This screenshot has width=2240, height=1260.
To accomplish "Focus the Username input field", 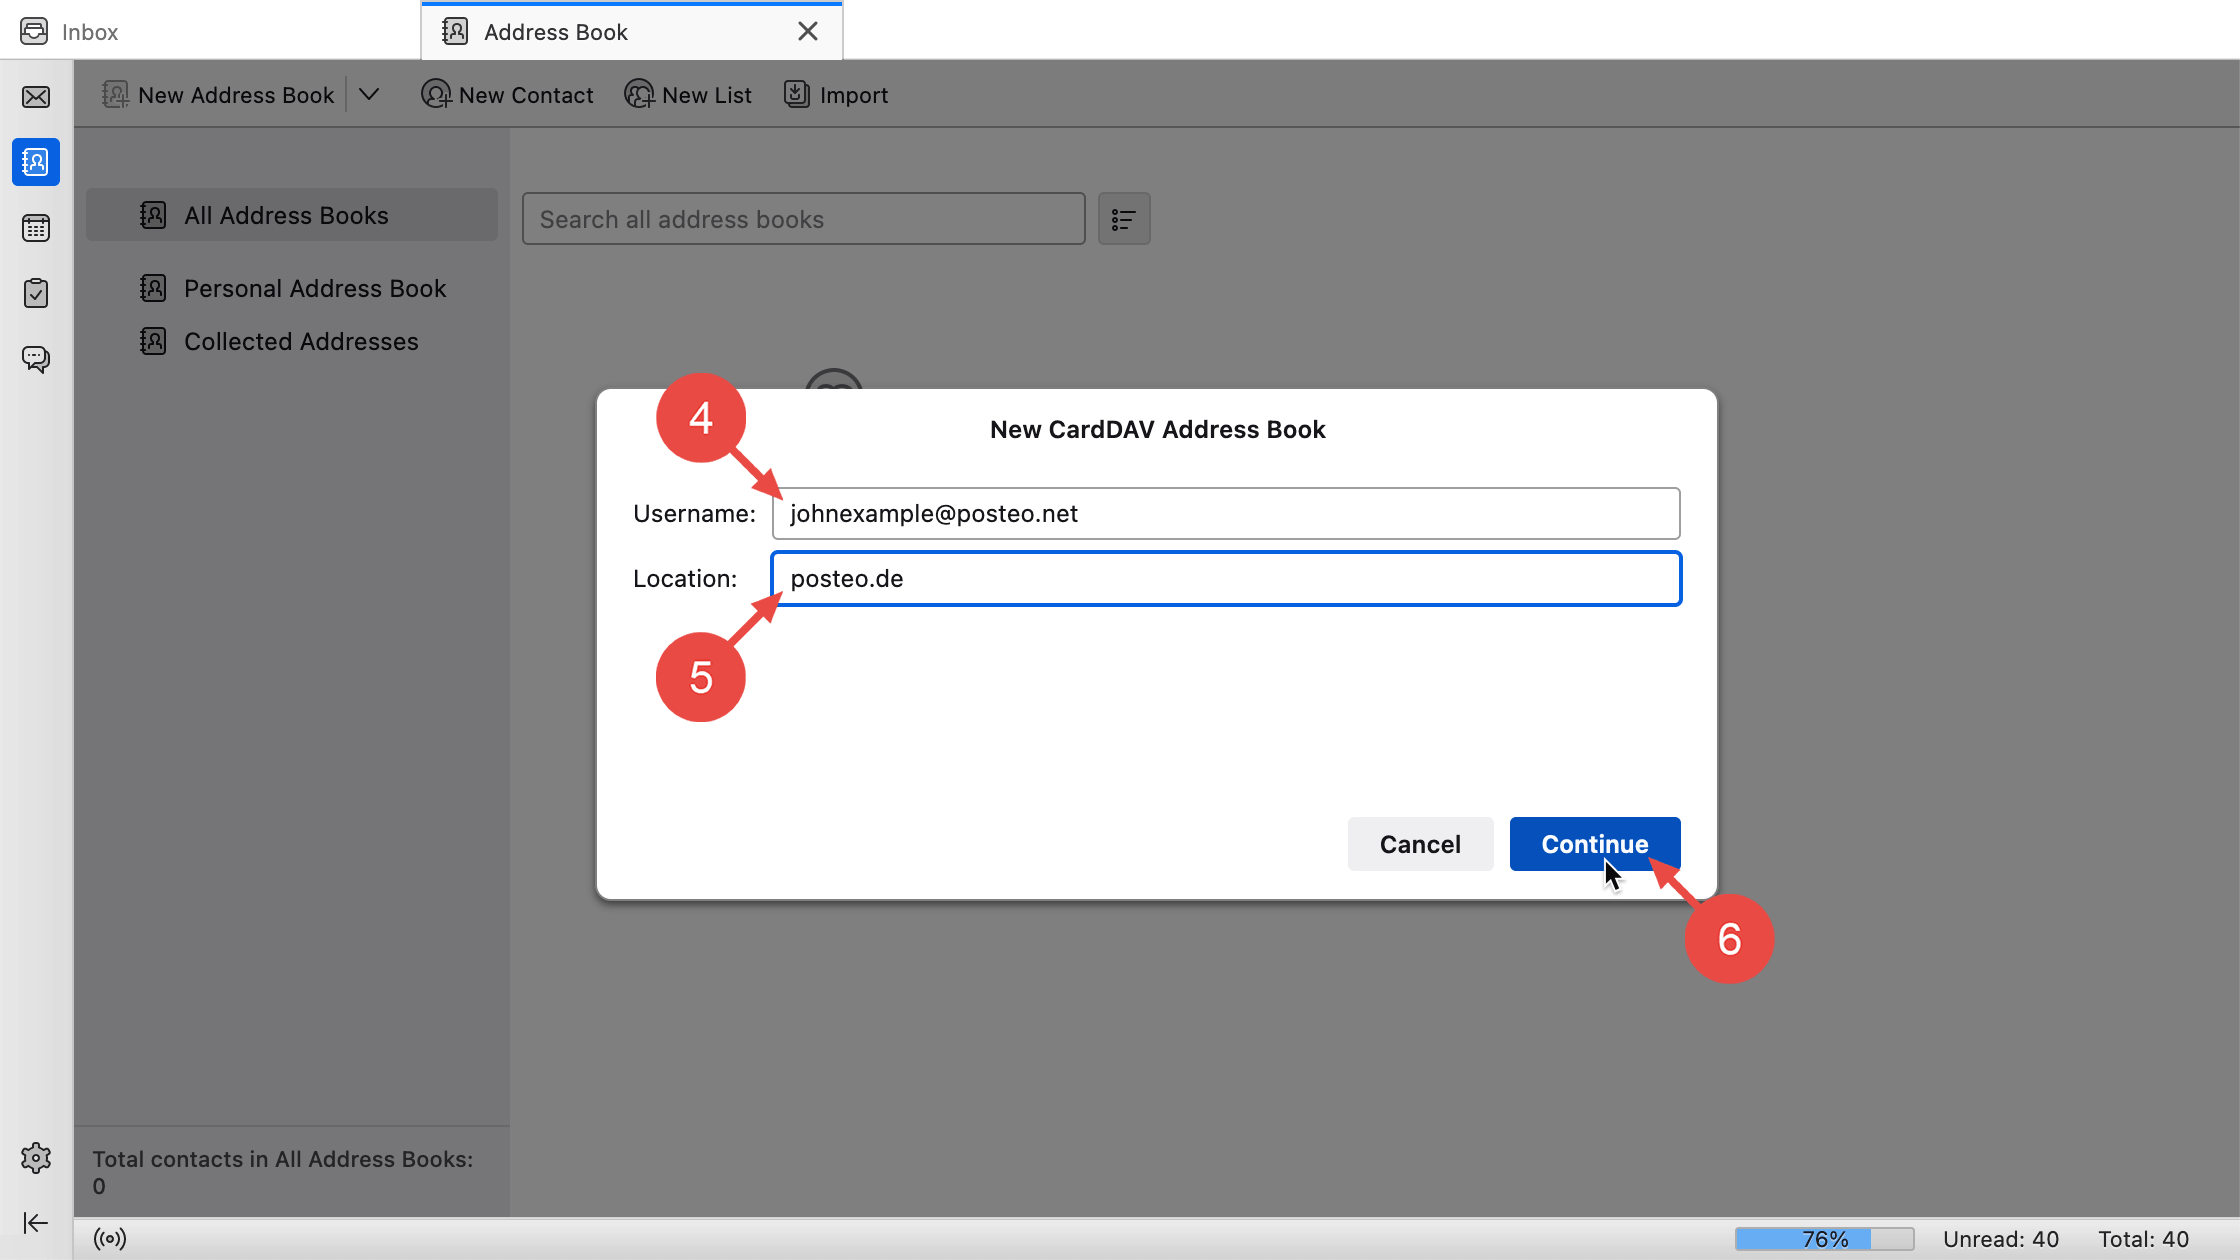I will (1225, 514).
